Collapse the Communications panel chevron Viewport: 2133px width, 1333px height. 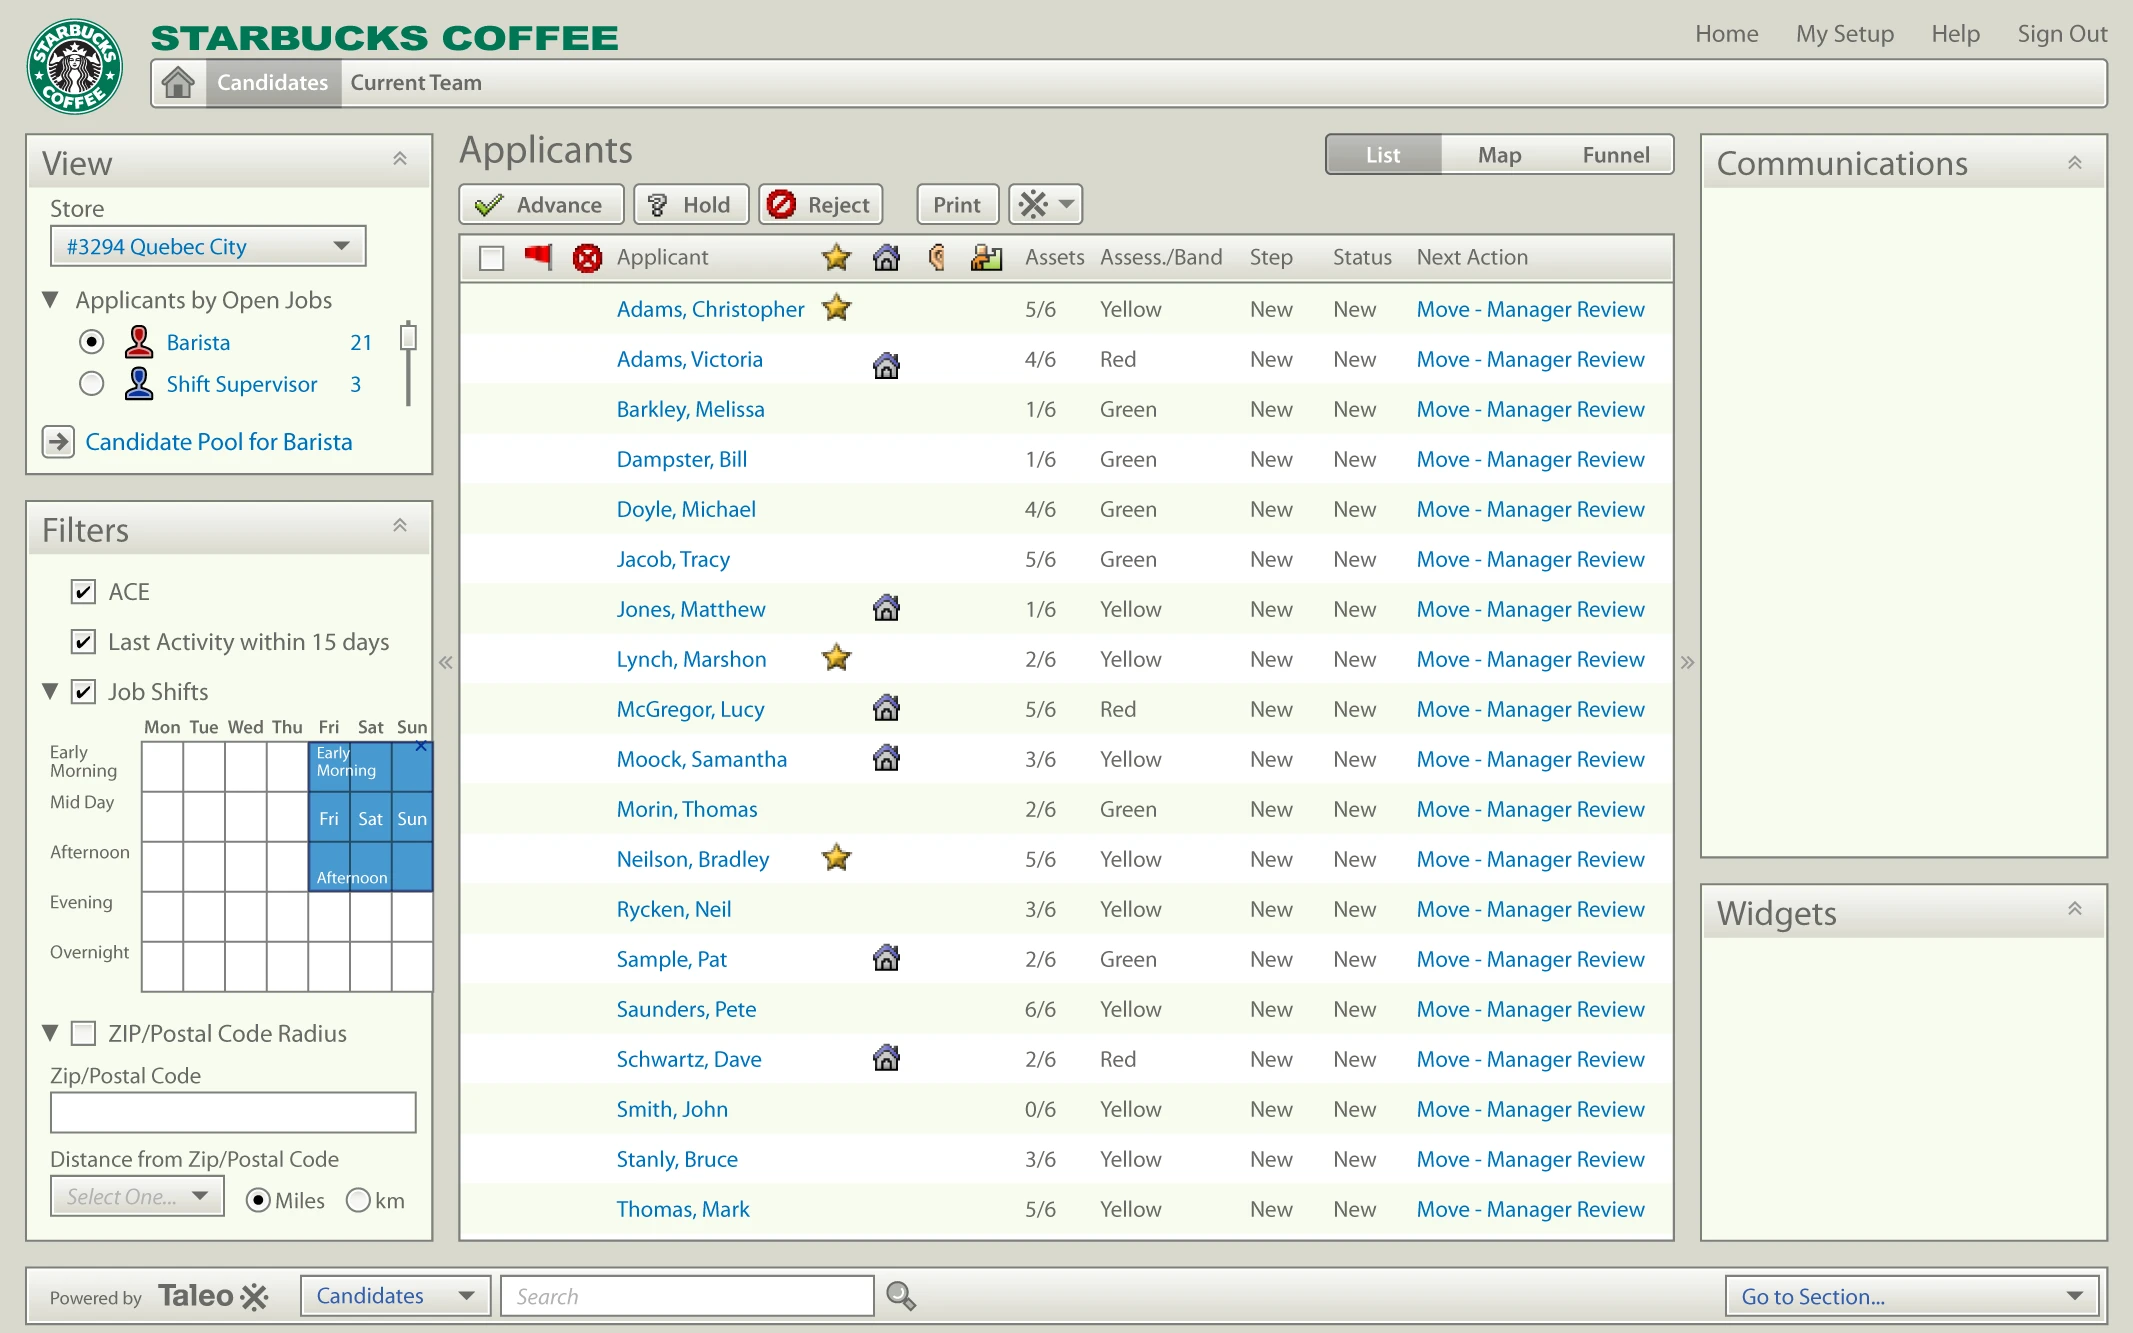2075,163
